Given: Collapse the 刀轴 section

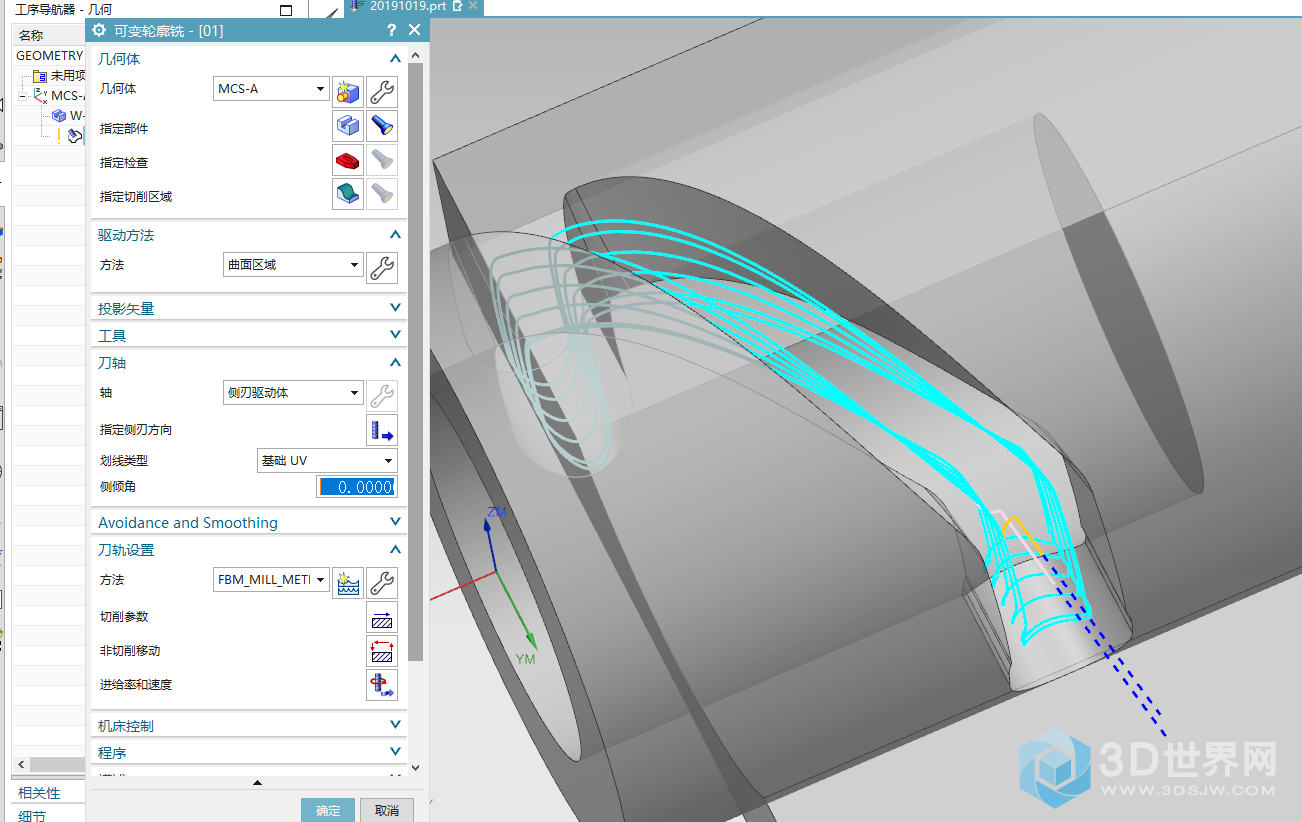Looking at the screenshot, I should [x=395, y=363].
